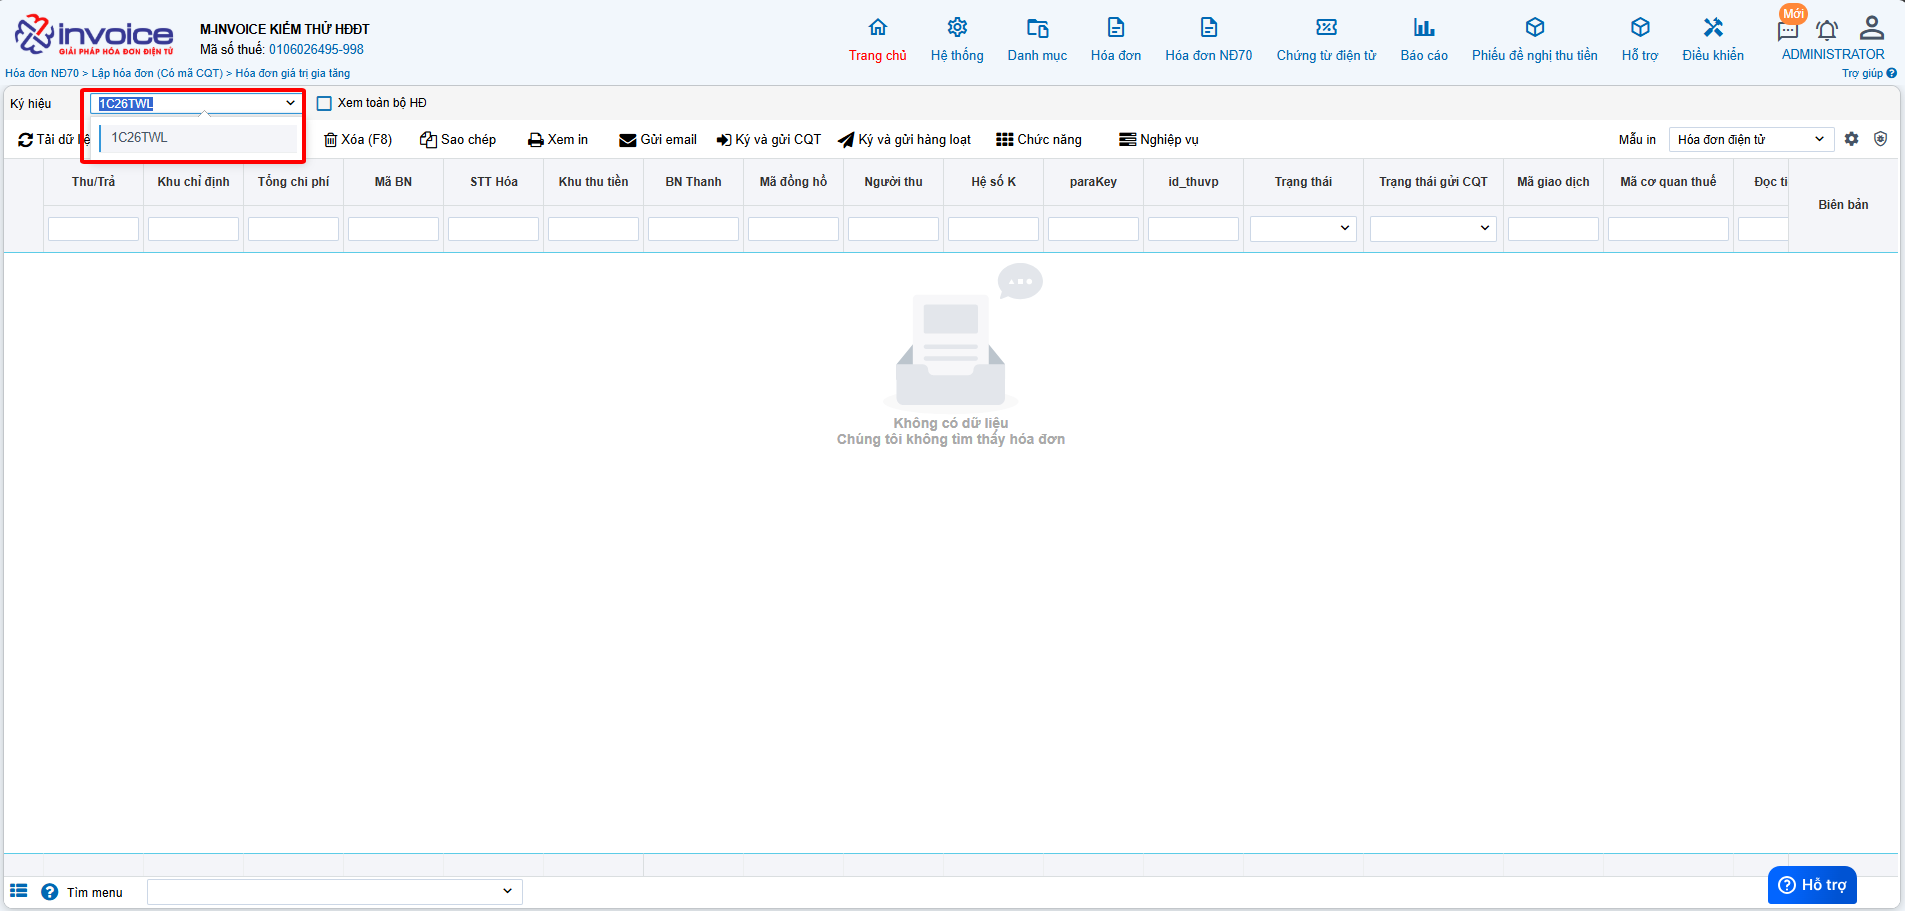1905x911 pixels.
Task: Click the list icon beside Tìm menu
Action: tap(19, 891)
